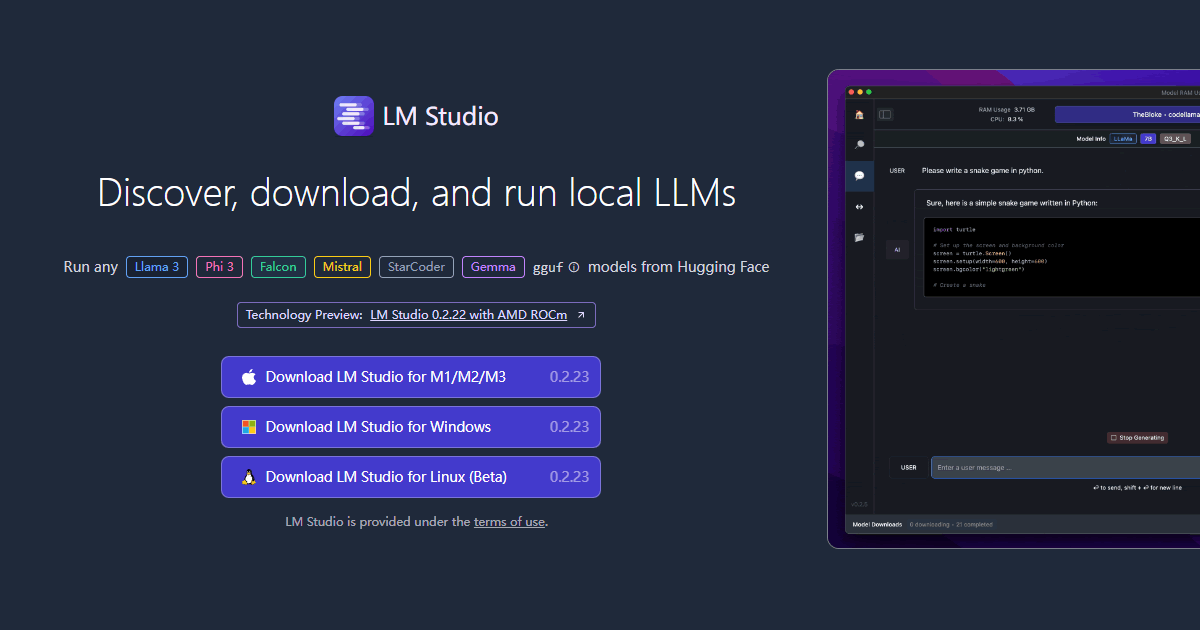Click the 'CPU: 8.3 %' readout
This screenshot has width=1200, height=630.
coord(1006,119)
